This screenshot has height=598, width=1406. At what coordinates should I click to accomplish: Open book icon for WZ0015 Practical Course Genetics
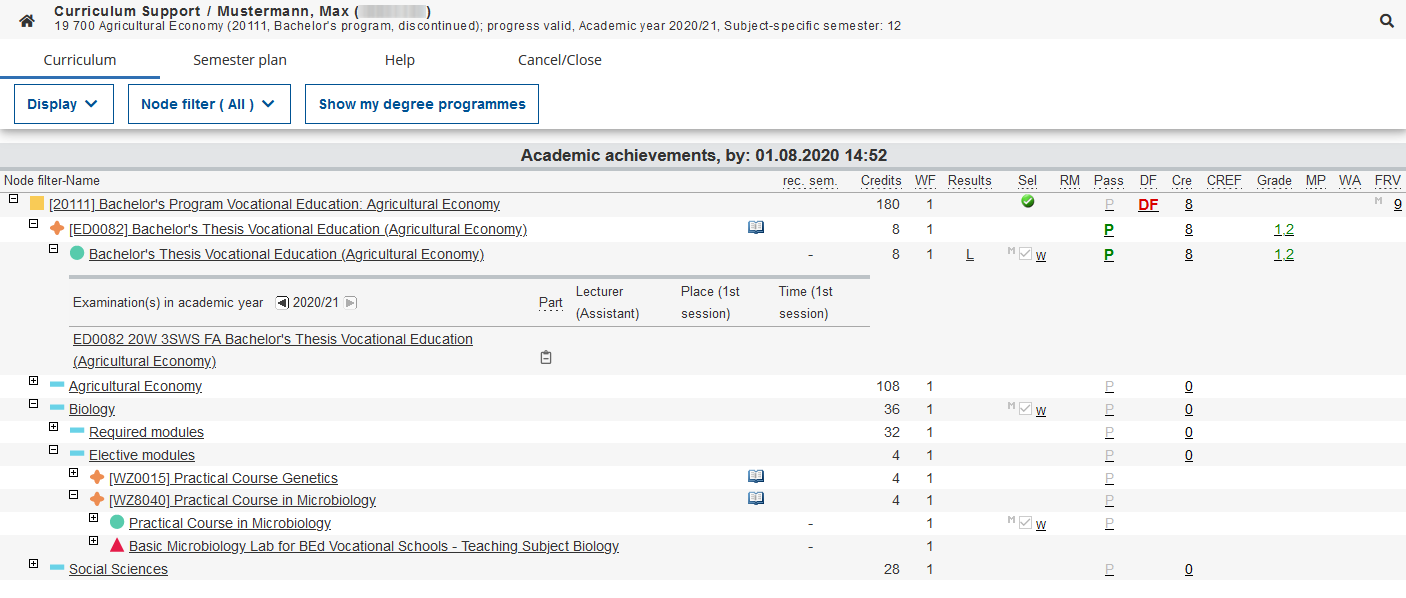click(756, 477)
